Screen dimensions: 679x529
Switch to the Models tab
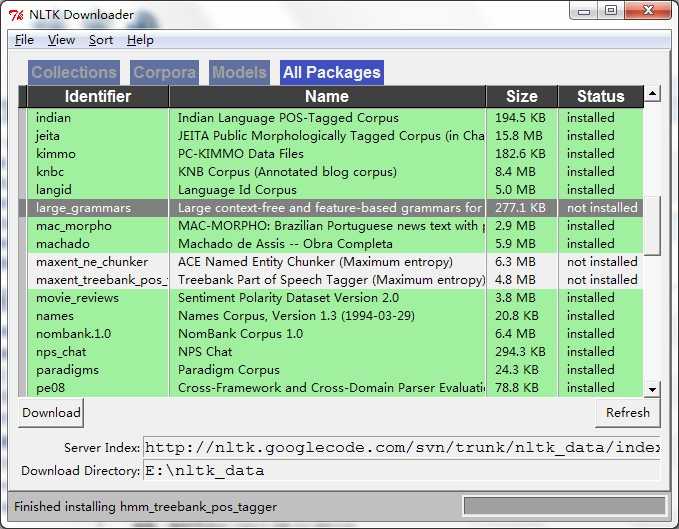239,72
